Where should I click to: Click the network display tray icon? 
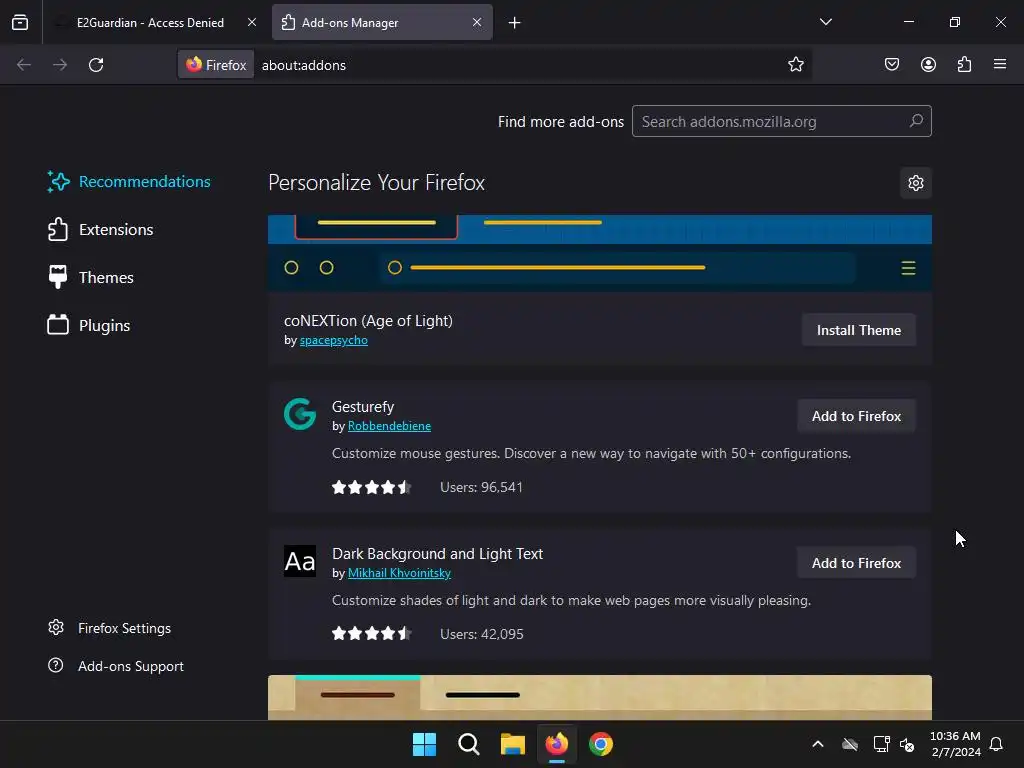[882, 744]
